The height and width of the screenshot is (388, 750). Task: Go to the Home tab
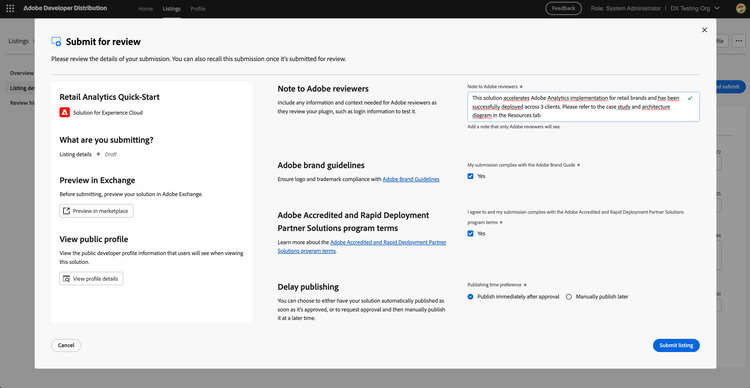145,9
